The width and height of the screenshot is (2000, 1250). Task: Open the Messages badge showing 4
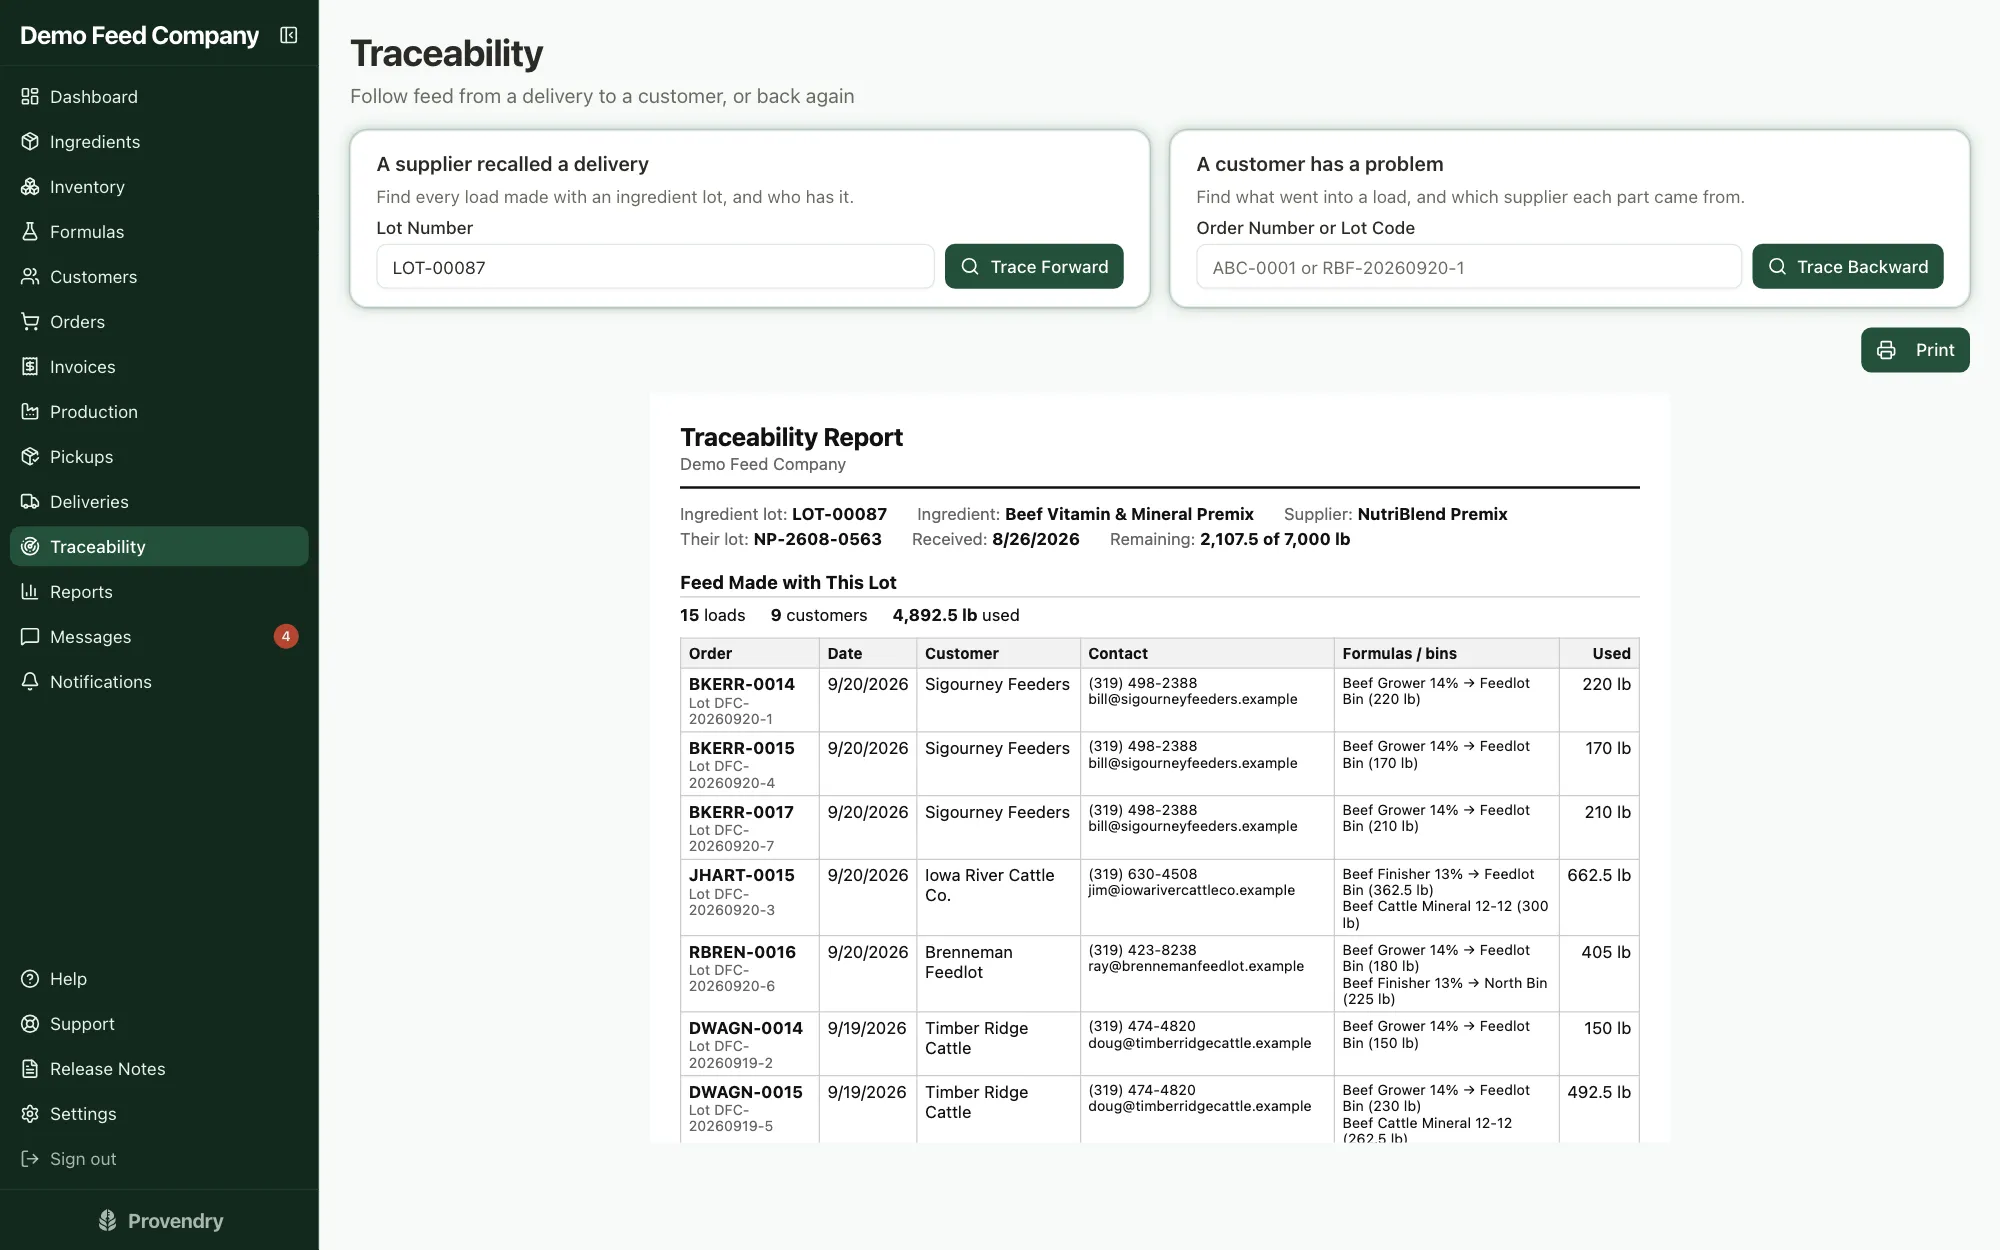point(286,637)
